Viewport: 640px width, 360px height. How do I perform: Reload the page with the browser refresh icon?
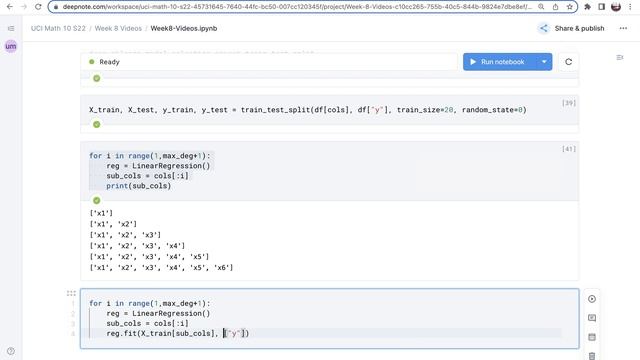pyautogui.click(x=38, y=7)
